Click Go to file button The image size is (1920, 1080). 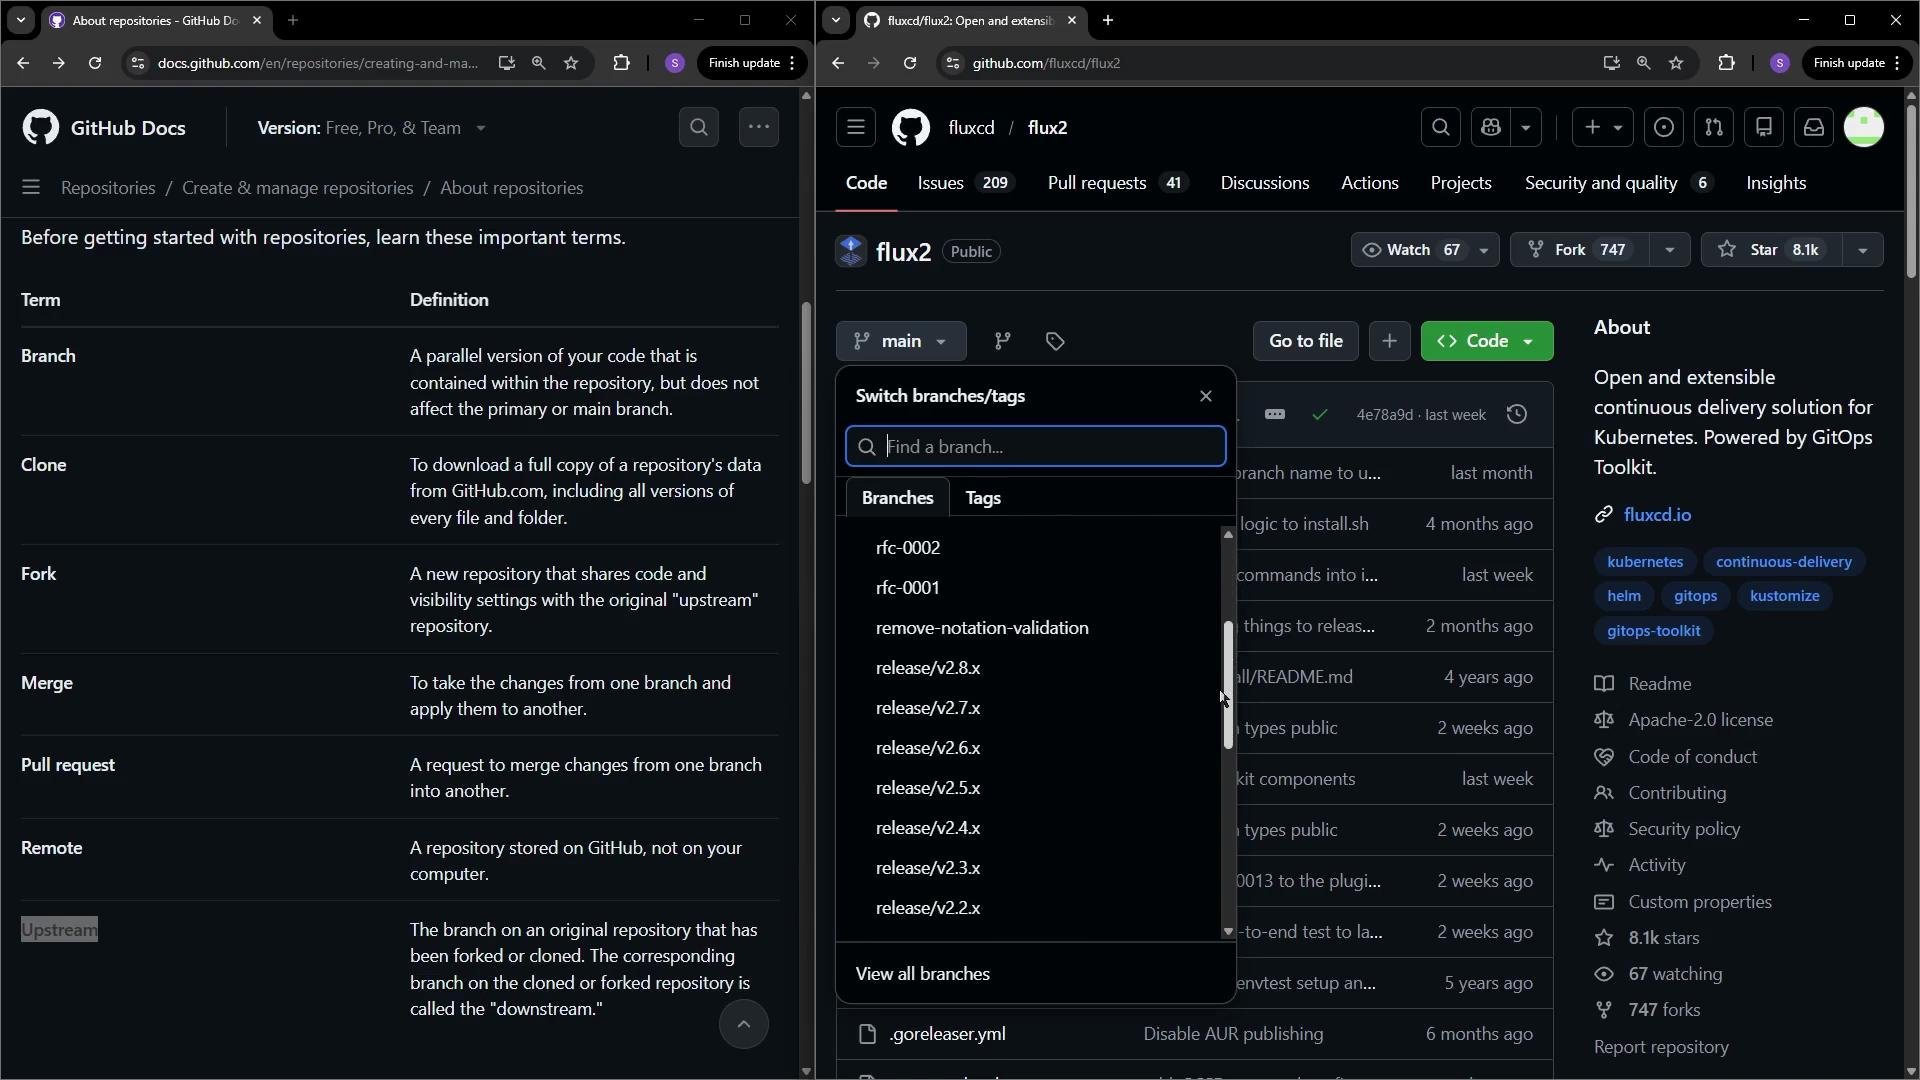point(1305,341)
